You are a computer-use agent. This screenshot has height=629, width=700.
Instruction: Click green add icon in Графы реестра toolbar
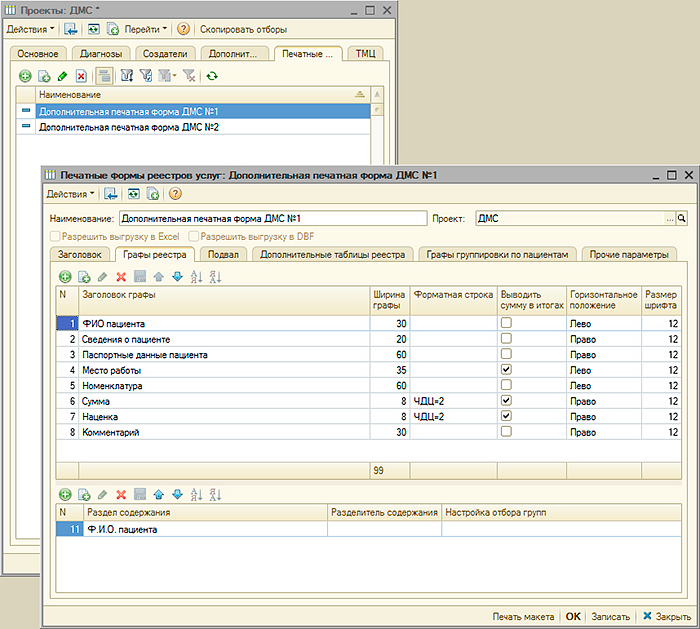pos(64,276)
